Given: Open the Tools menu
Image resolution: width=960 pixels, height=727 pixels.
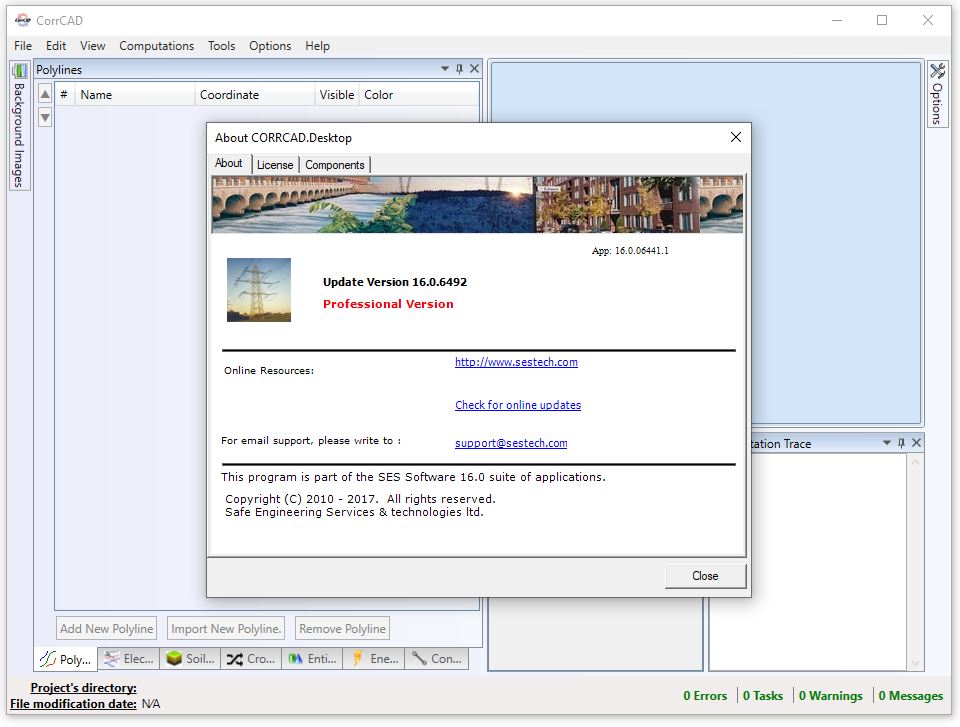Looking at the screenshot, I should (x=221, y=46).
